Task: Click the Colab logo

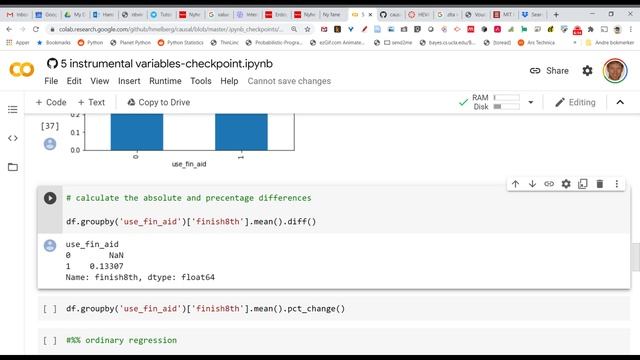Action: pyautogui.click(x=22, y=70)
